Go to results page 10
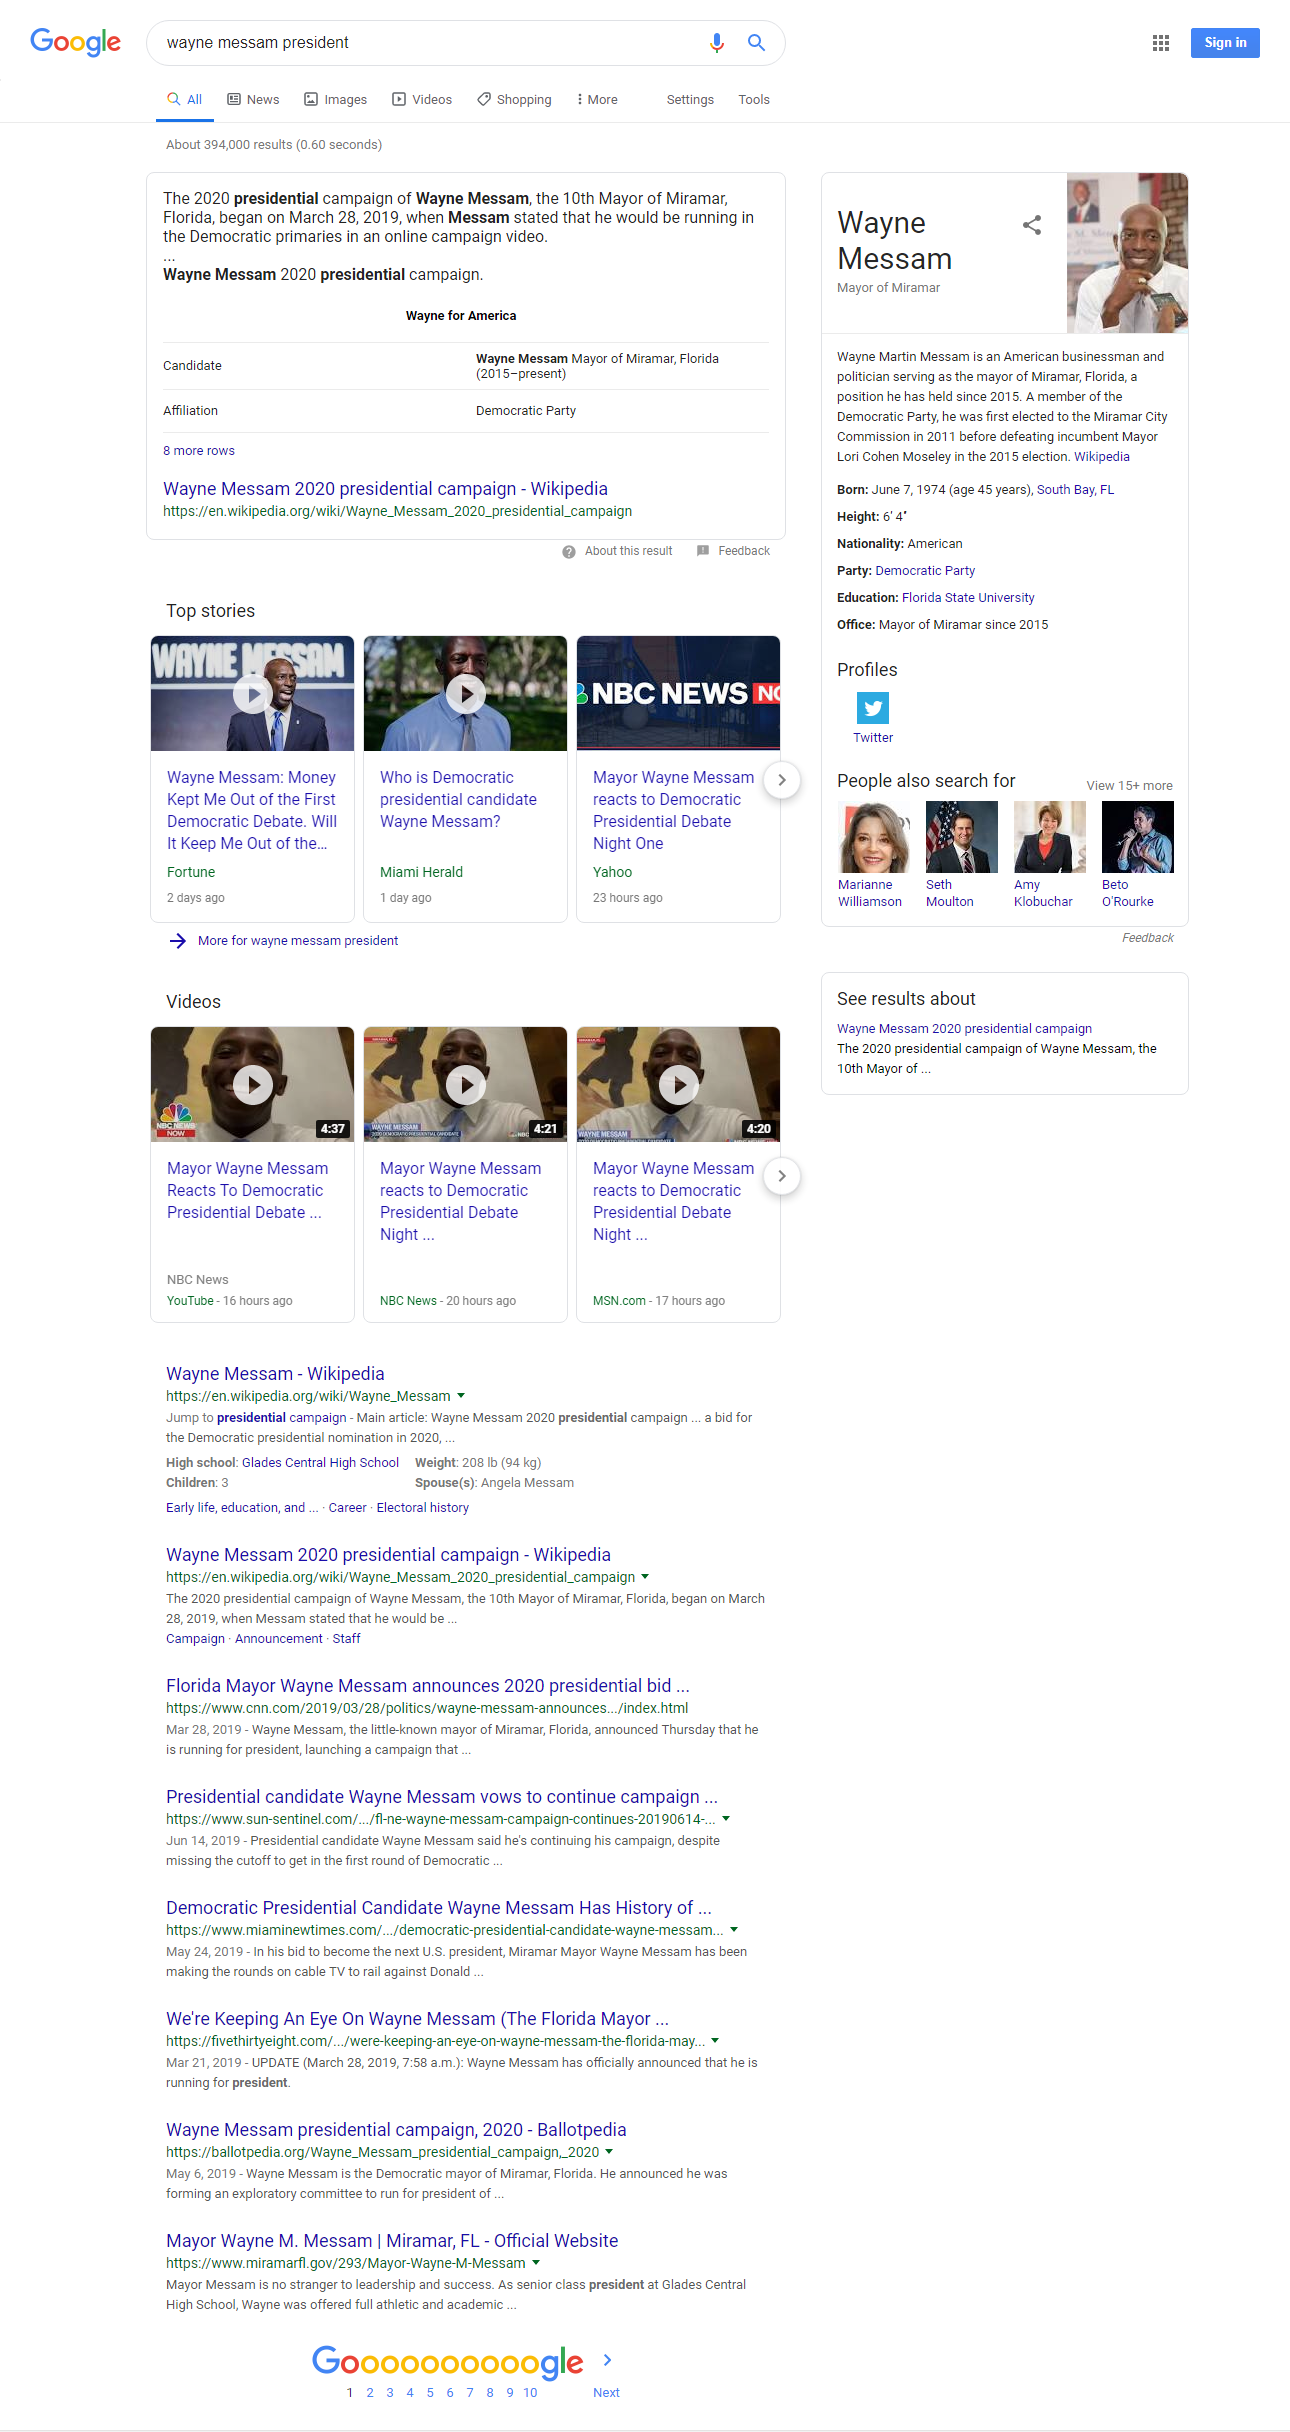 click(530, 2393)
